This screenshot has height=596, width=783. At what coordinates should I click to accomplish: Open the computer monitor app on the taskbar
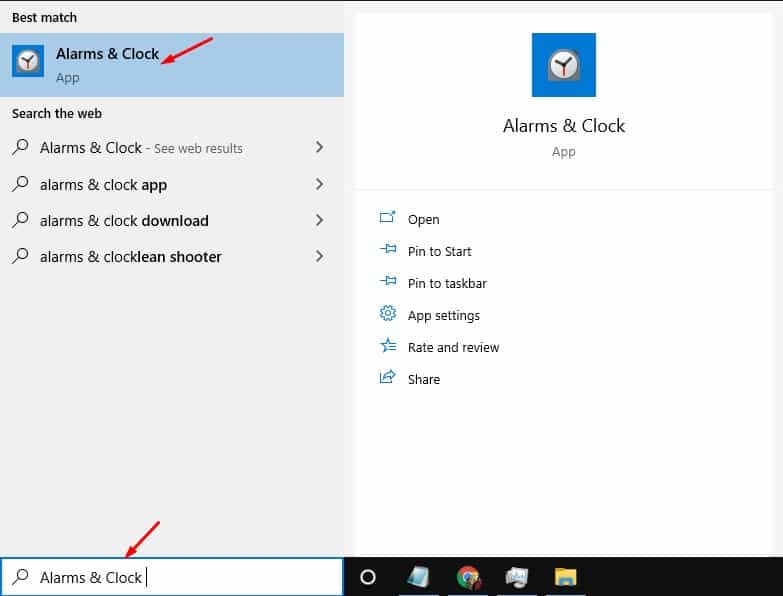tap(517, 577)
